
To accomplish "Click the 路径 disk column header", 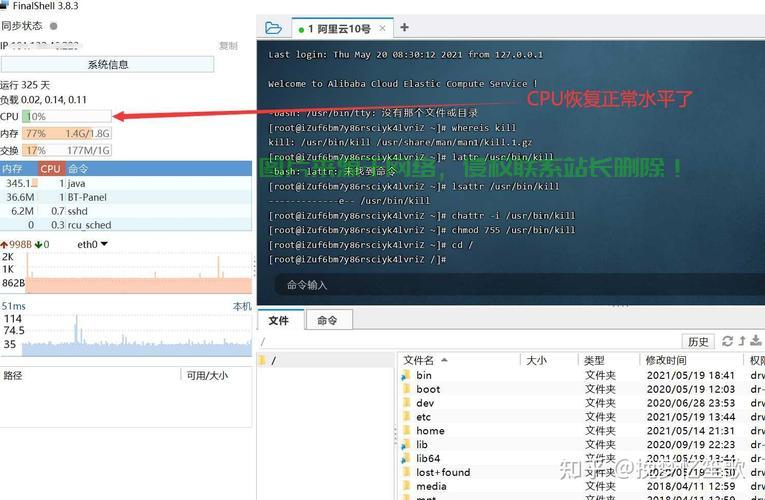I will point(90,375).
